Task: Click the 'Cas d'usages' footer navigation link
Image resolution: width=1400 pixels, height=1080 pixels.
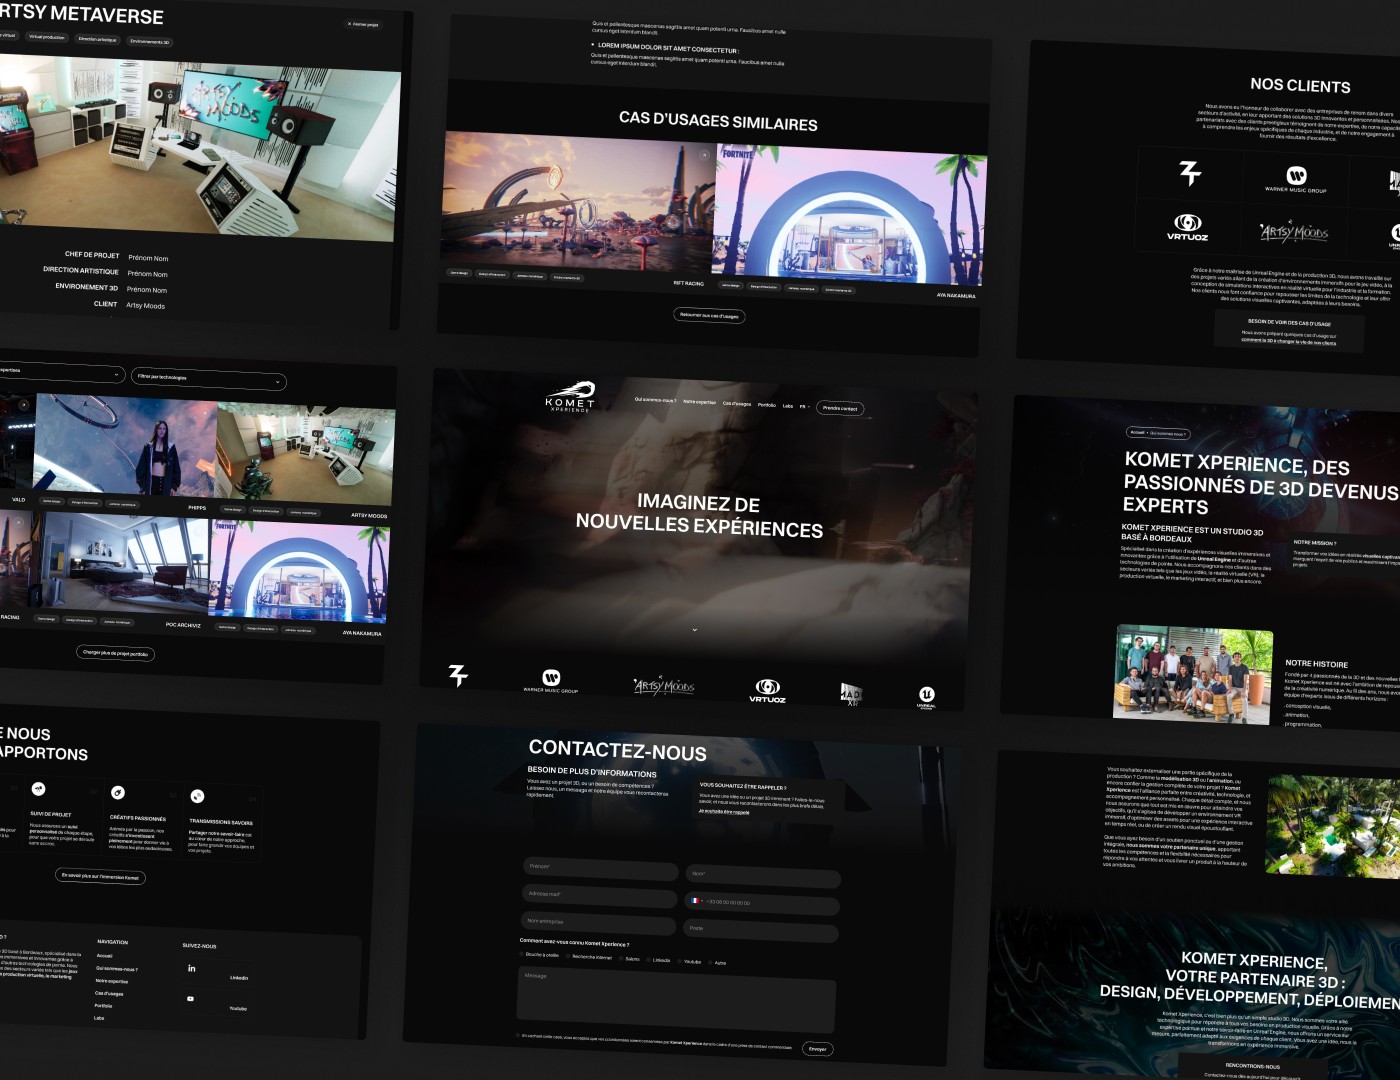Action: 109,993
